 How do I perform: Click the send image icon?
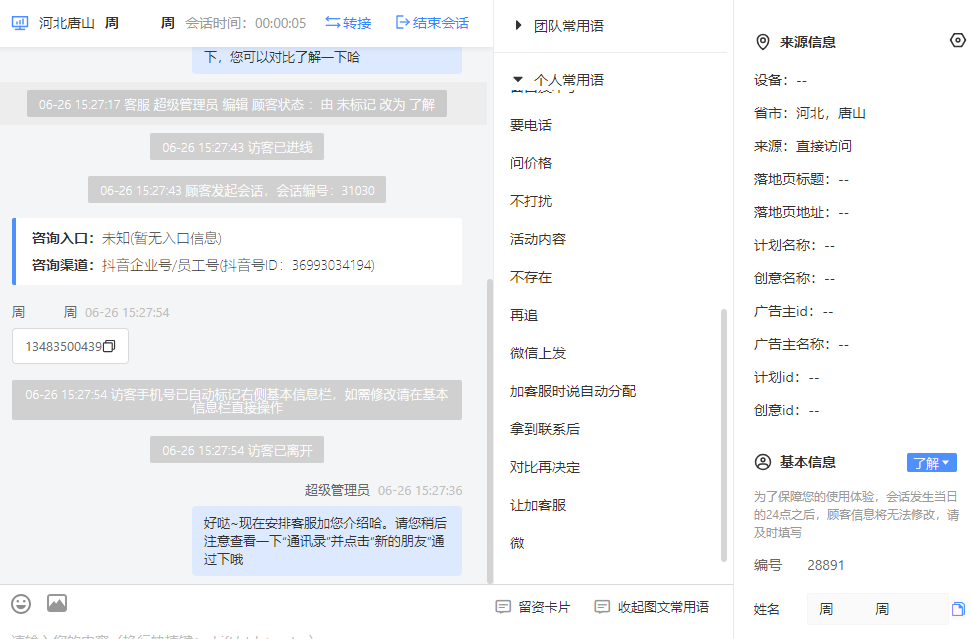56,603
